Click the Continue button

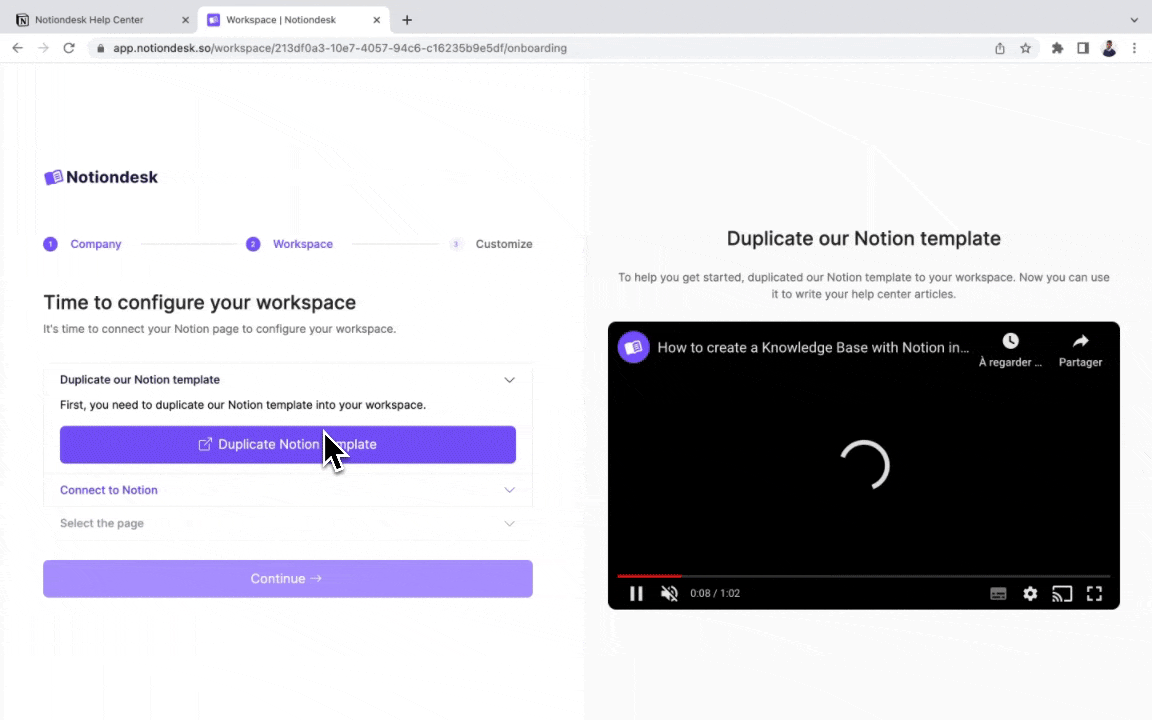click(x=288, y=579)
